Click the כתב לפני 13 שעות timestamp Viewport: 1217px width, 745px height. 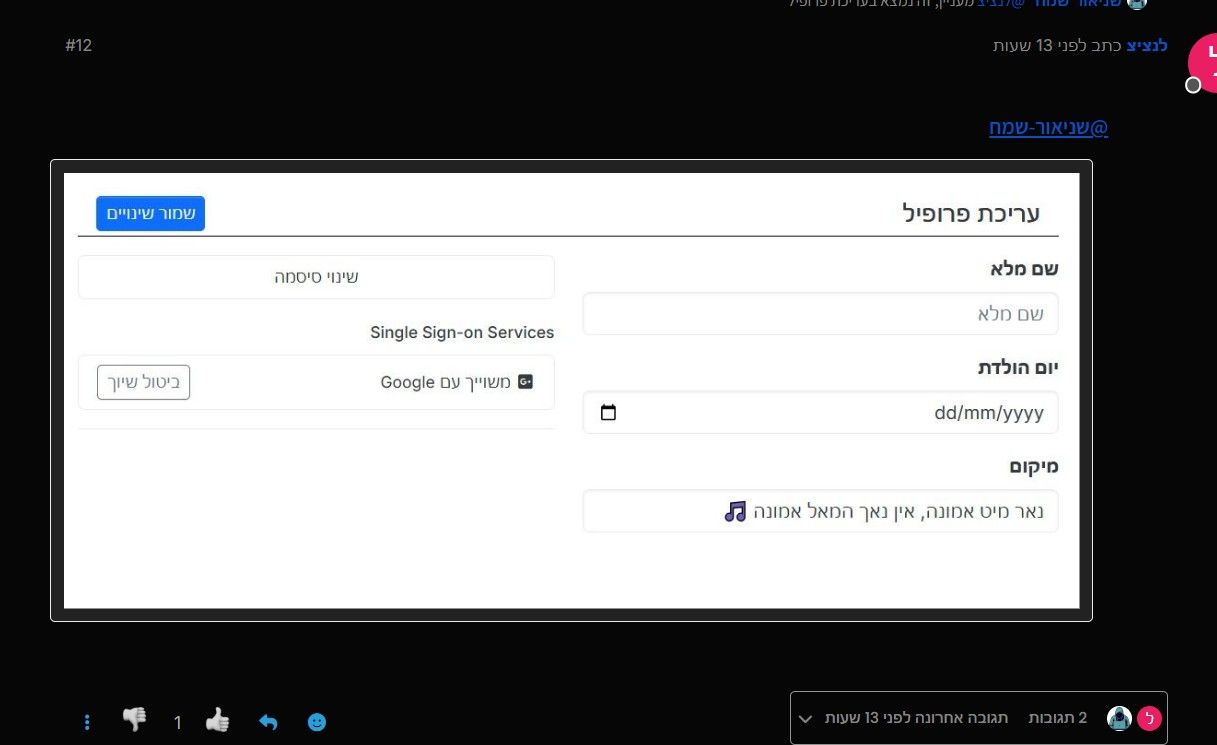click(x=1056, y=46)
